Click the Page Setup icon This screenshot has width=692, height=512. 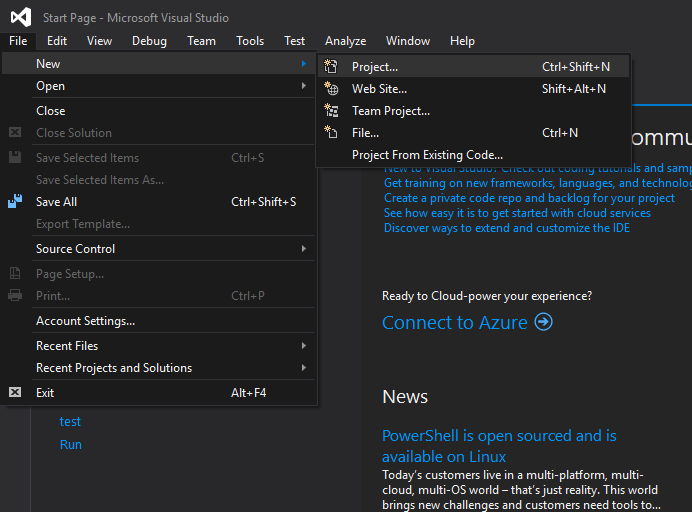(15, 273)
